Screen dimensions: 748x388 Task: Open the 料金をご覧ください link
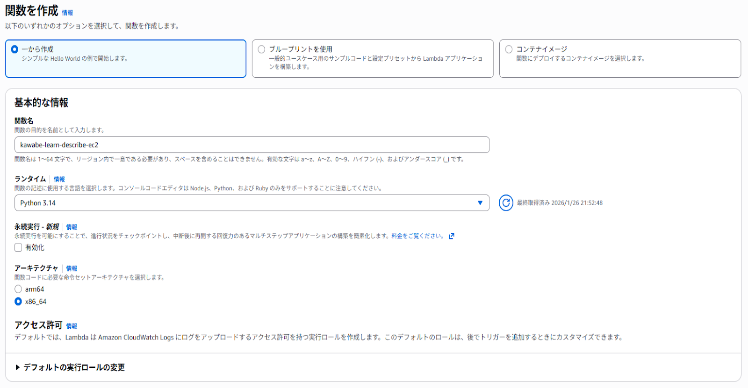[418, 236]
